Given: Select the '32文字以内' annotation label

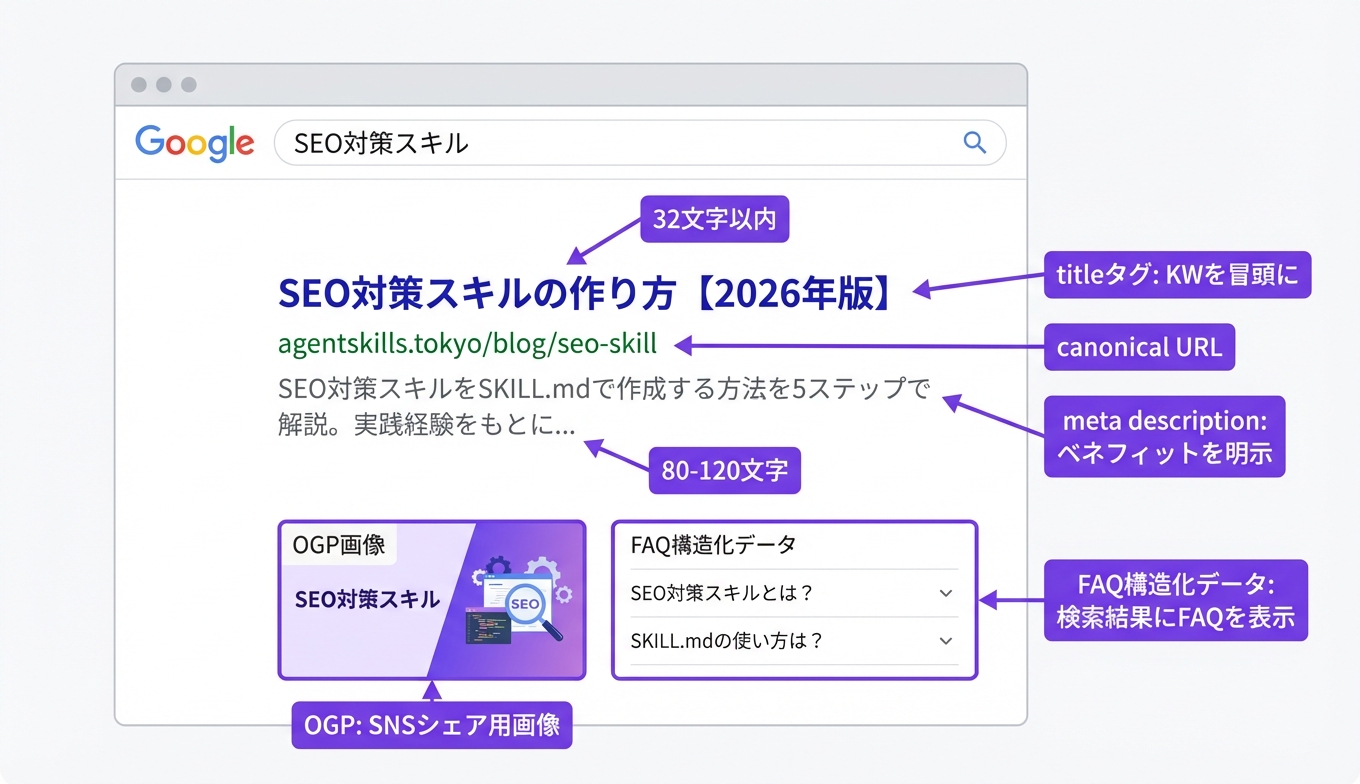Looking at the screenshot, I should click(x=714, y=219).
